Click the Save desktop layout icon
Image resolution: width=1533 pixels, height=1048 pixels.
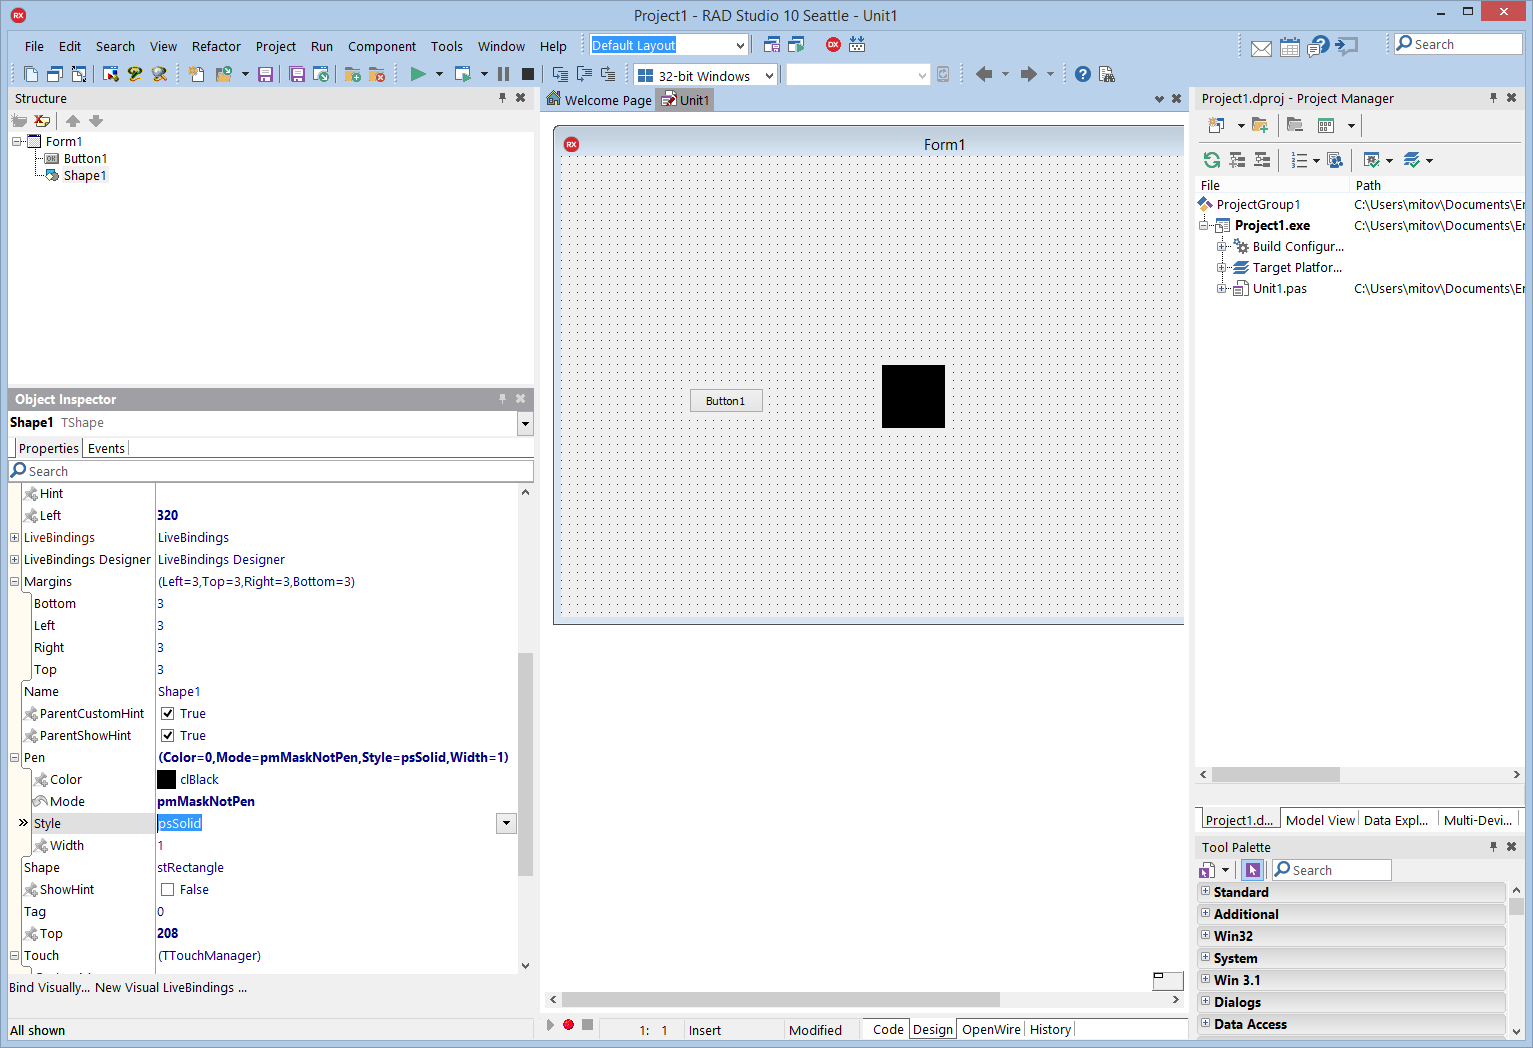tap(772, 44)
